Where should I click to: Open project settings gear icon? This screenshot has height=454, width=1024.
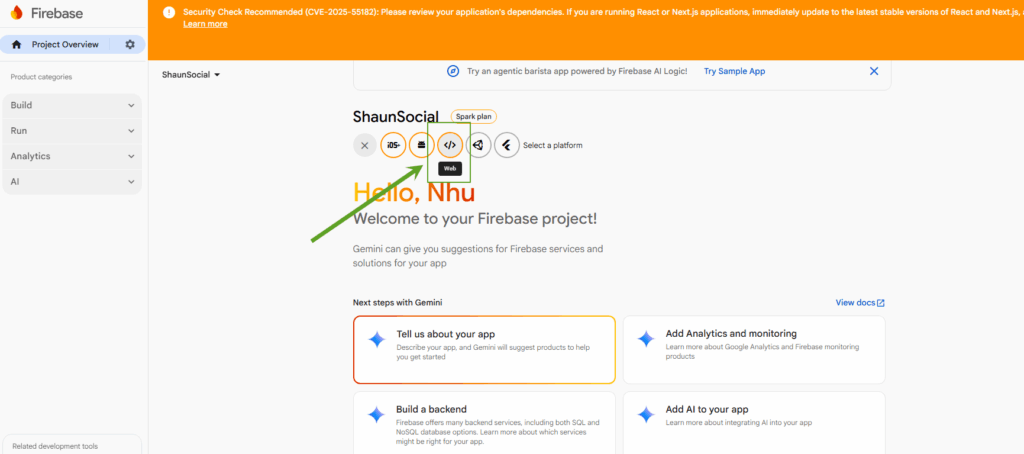click(130, 45)
